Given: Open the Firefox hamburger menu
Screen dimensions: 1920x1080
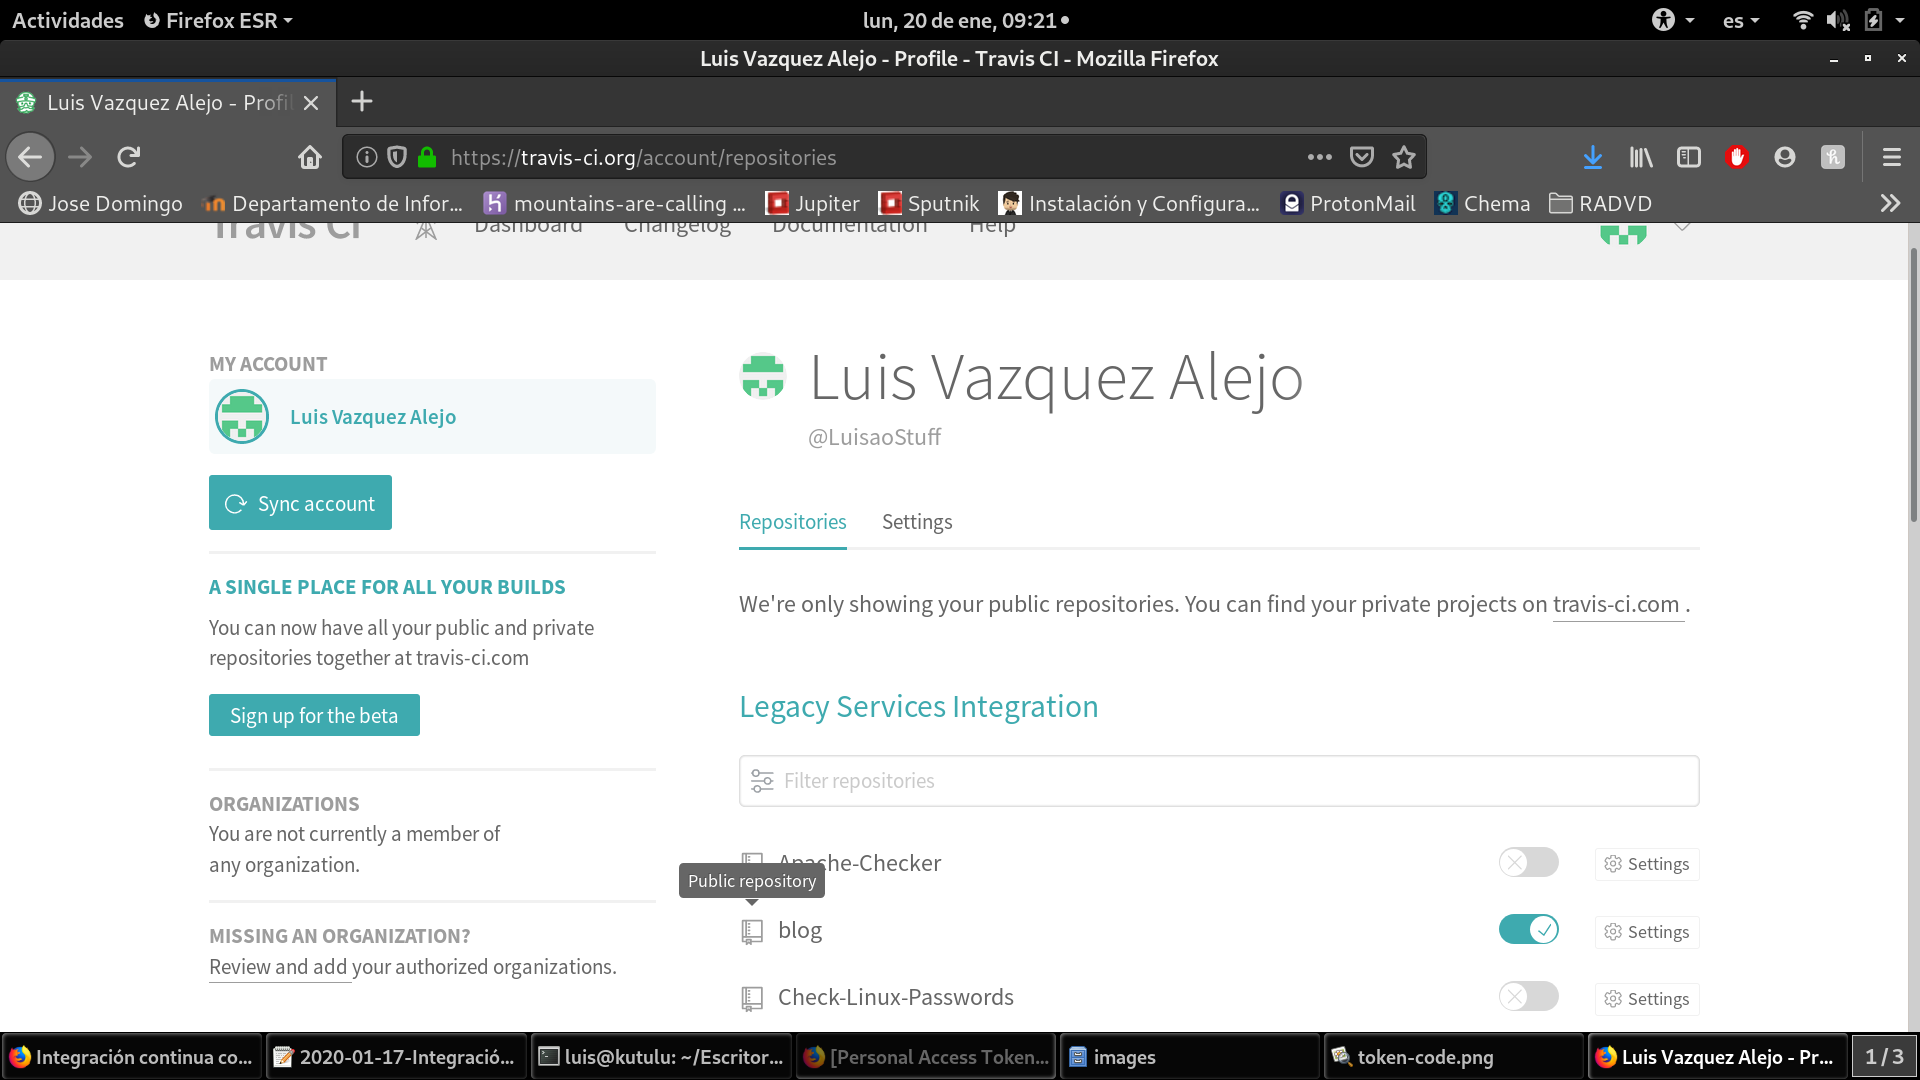Looking at the screenshot, I should (1891, 157).
